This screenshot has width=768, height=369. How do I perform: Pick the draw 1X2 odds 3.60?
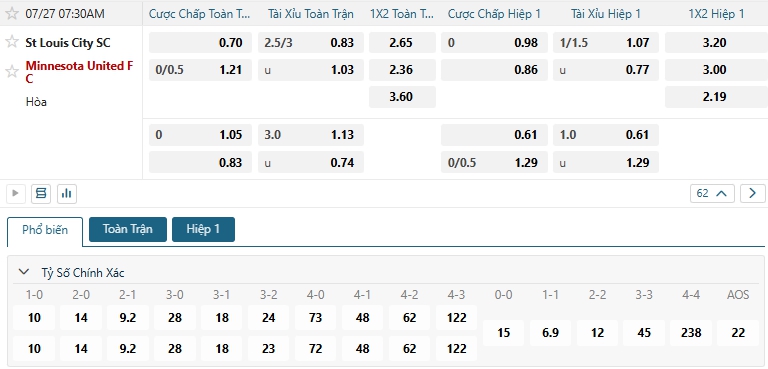pos(402,97)
